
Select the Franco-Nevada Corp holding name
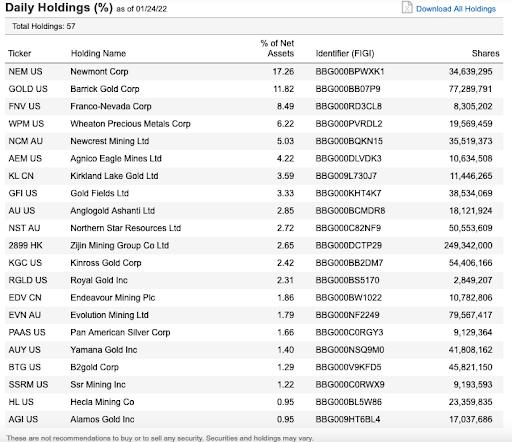(111, 106)
